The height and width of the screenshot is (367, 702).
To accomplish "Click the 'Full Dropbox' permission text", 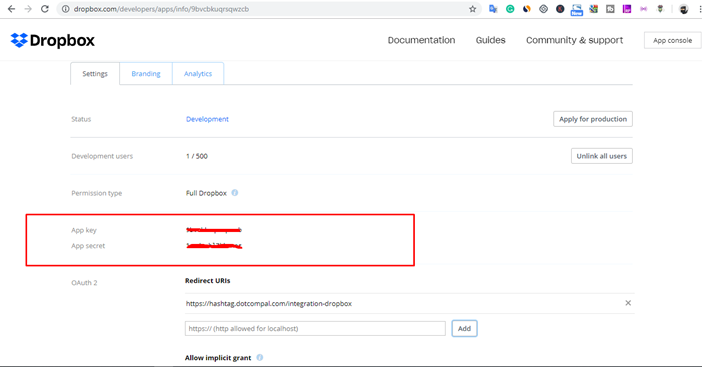I will [206, 193].
